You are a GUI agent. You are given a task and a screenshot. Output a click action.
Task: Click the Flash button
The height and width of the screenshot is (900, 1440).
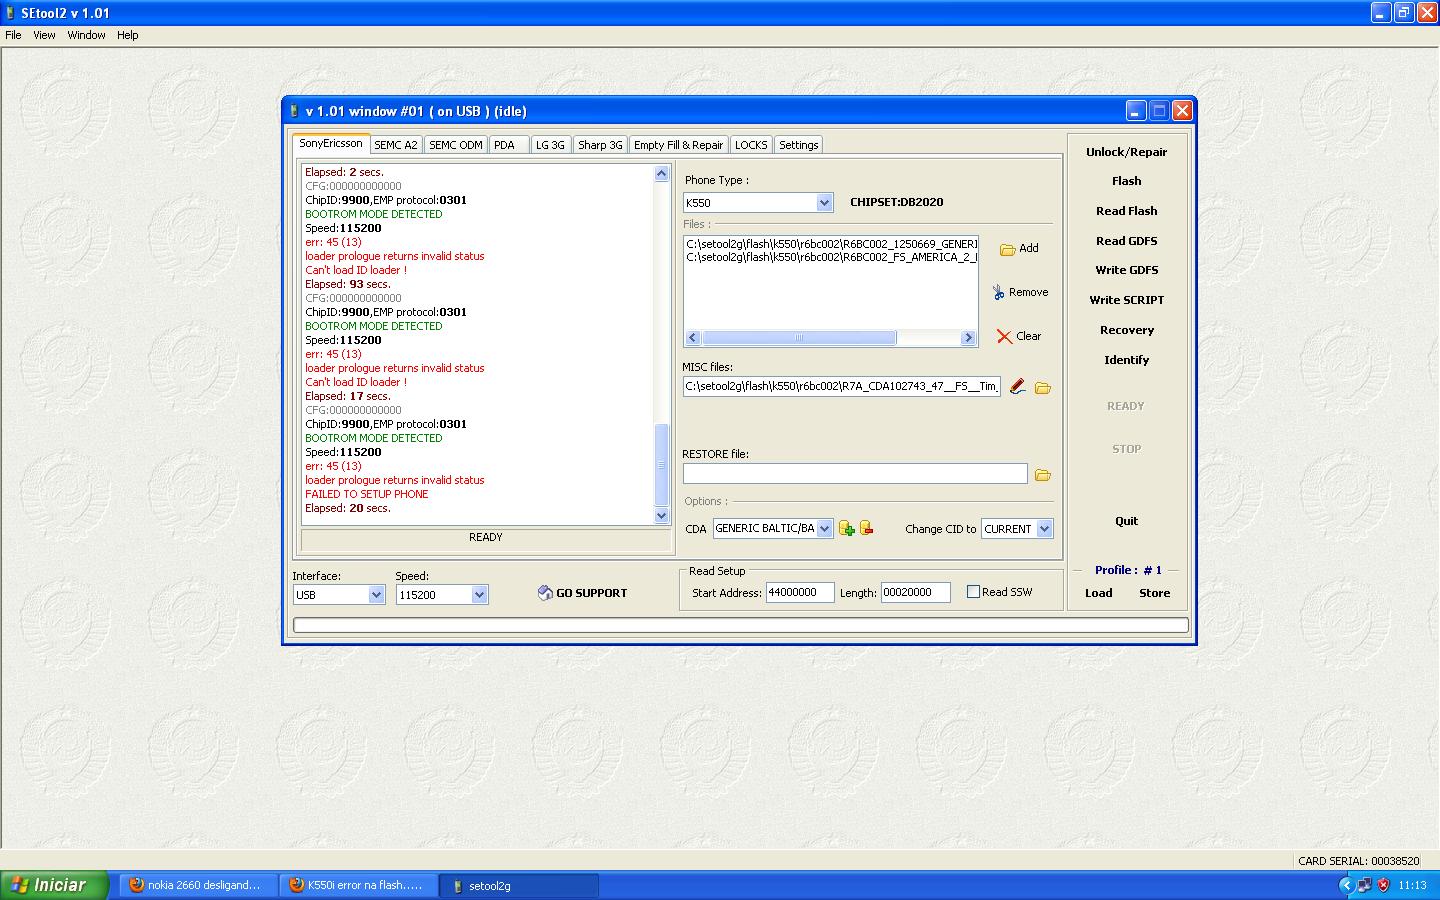pyautogui.click(x=1127, y=181)
